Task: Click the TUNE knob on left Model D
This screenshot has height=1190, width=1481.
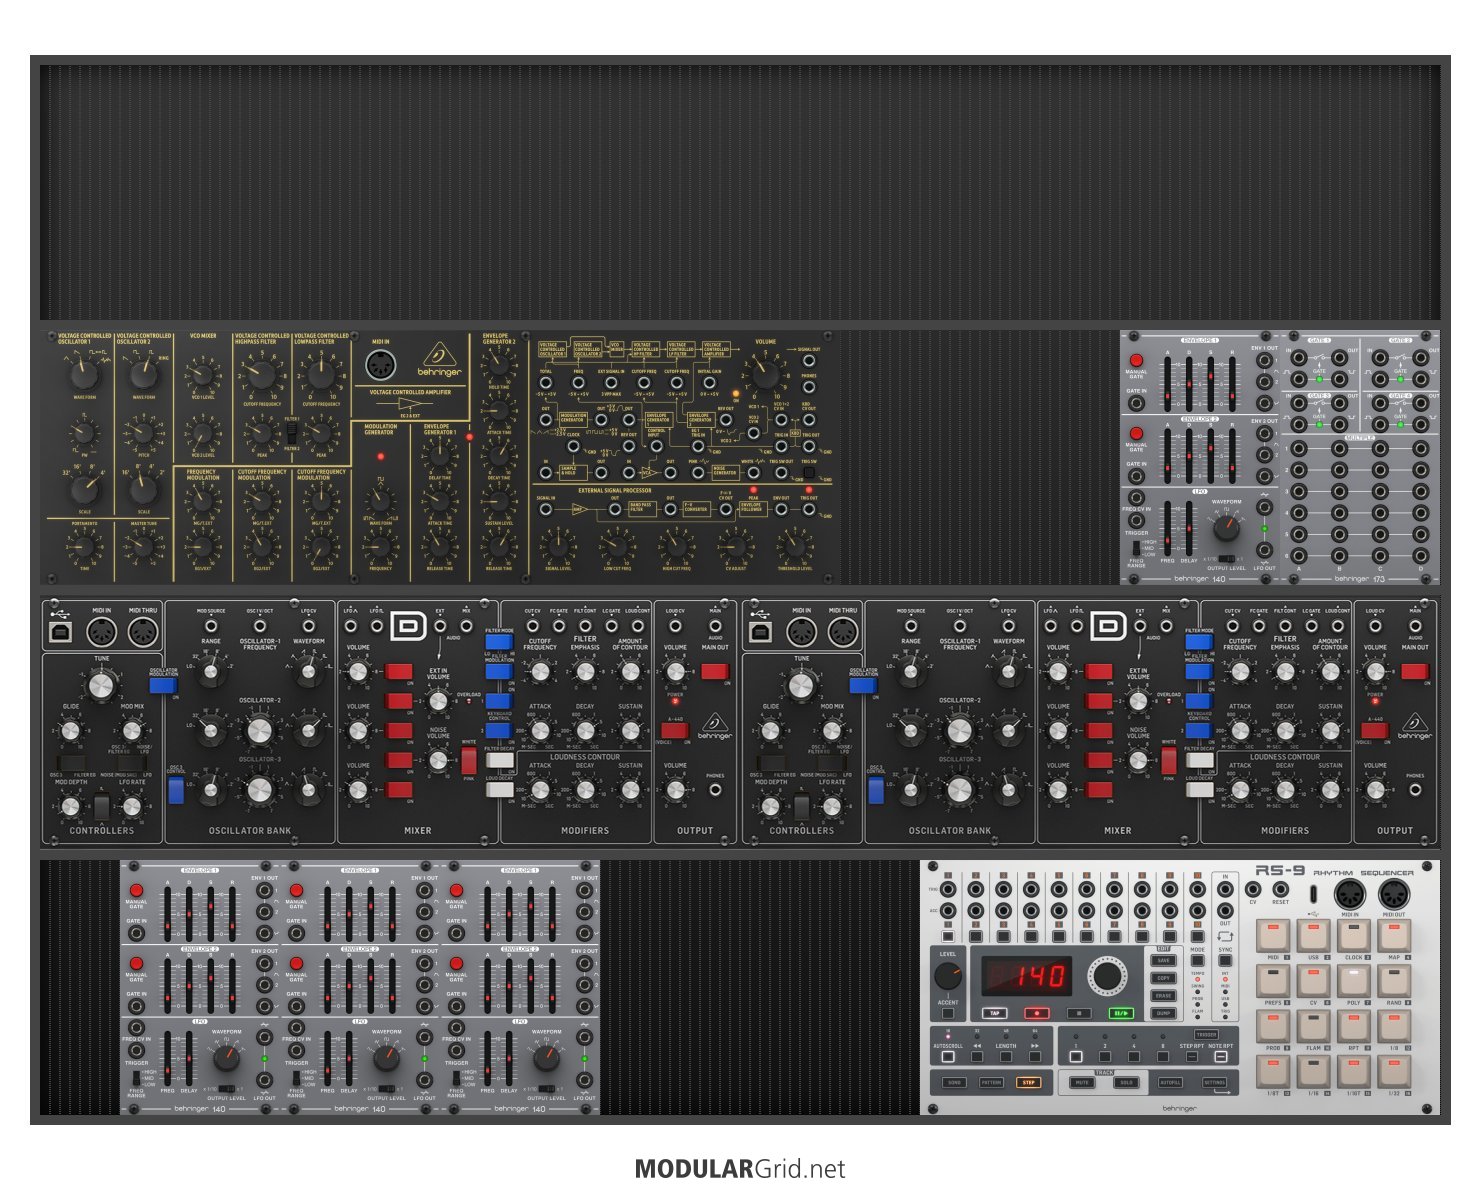Action: (x=101, y=686)
